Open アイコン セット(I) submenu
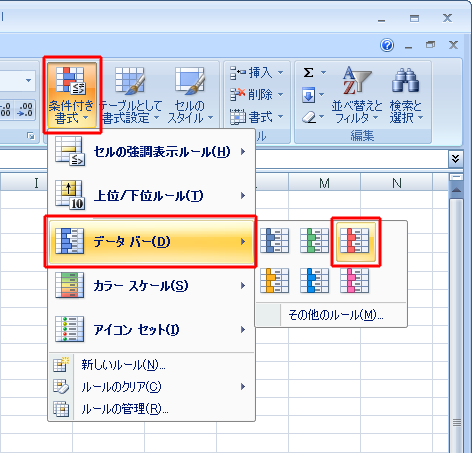The width and height of the screenshot is (472, 453). click(x=152, y=330)
